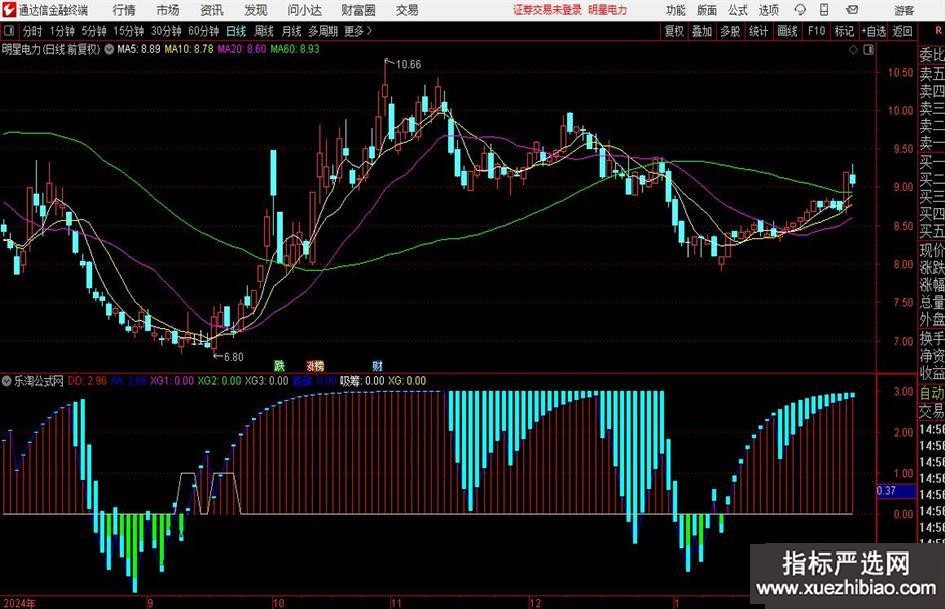Open the 多周期 multi-period view
This screenshot has width=945, height=609.
[323, 31]
